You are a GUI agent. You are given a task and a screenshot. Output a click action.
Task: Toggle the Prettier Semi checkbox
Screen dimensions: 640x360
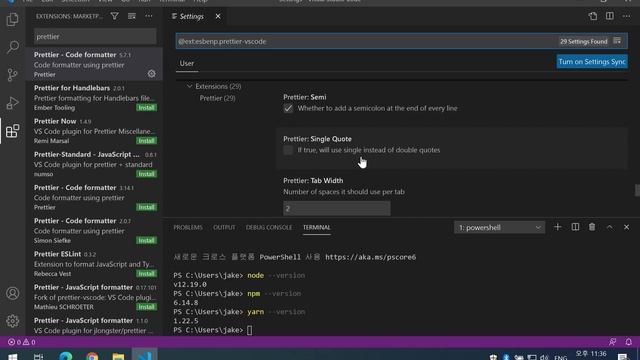pyautogui.click(x=288, y=108)
